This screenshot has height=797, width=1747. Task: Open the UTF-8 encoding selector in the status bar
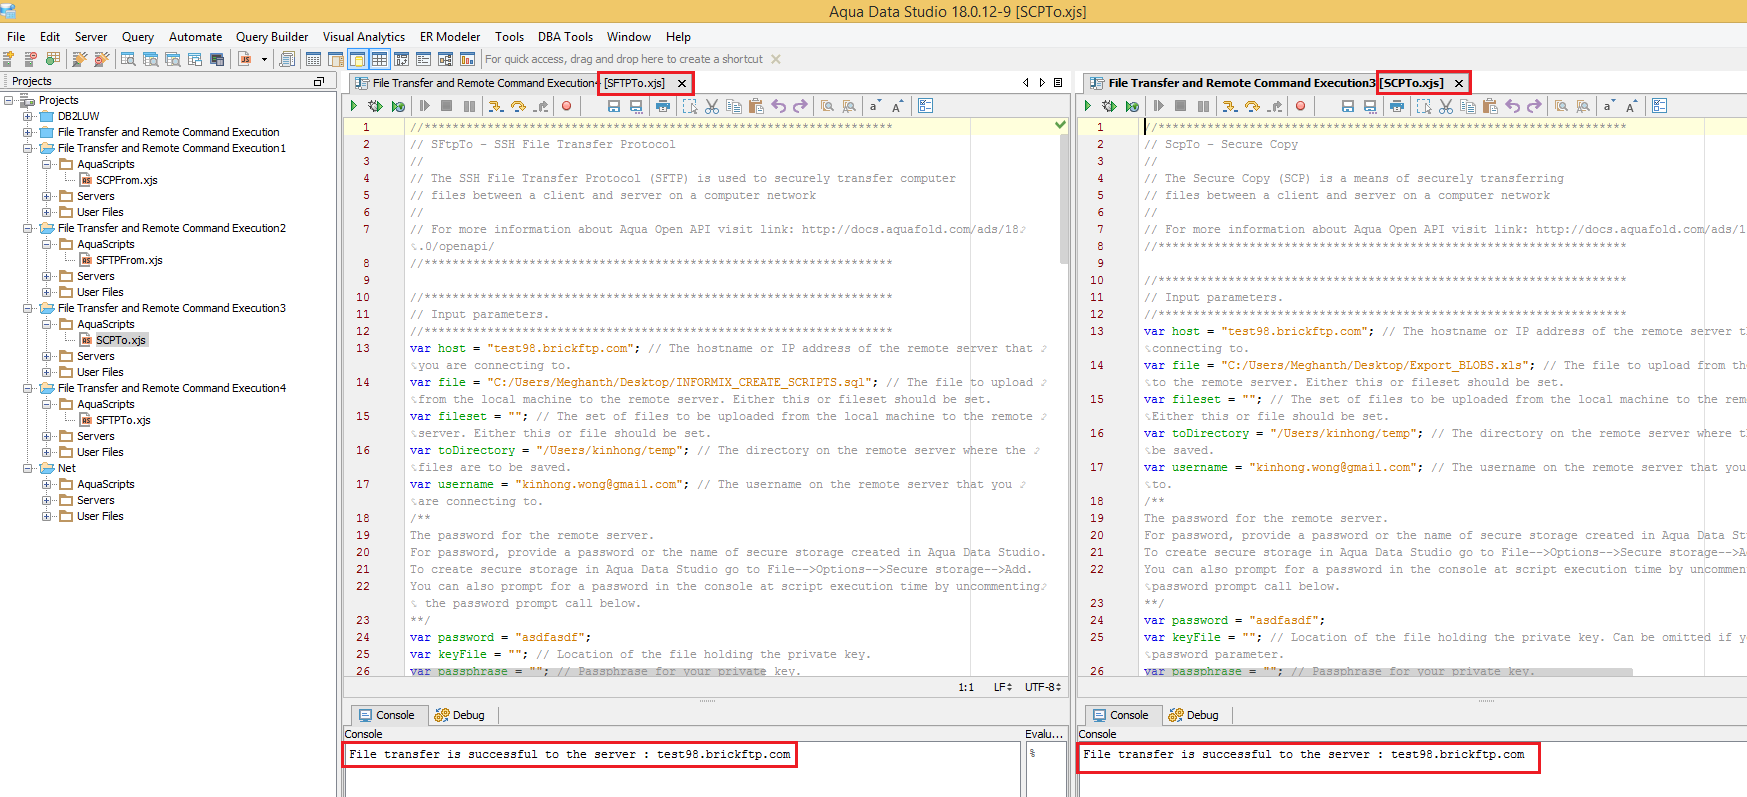point(1043,687)
